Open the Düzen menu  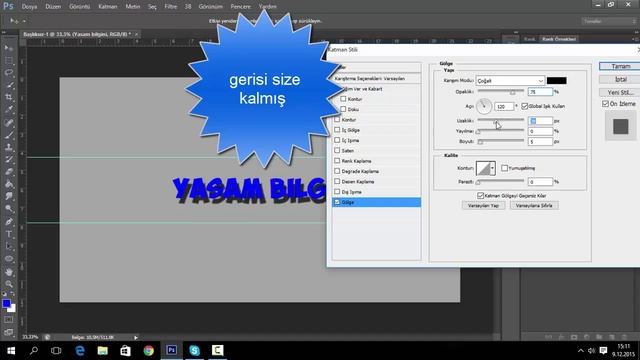tap(53, 7)
